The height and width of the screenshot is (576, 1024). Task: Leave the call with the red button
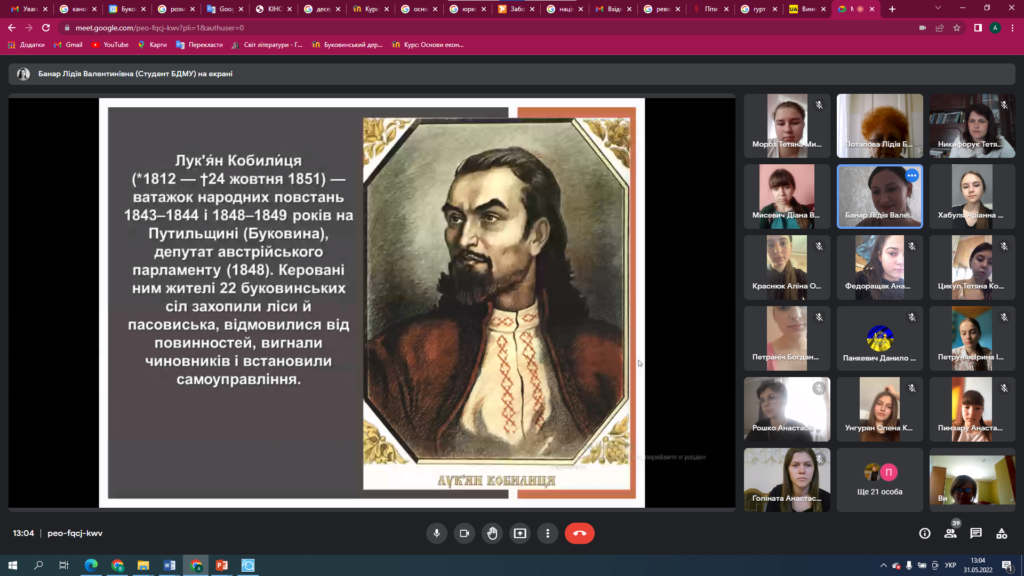pyautogui.click(x=579, y=533)
